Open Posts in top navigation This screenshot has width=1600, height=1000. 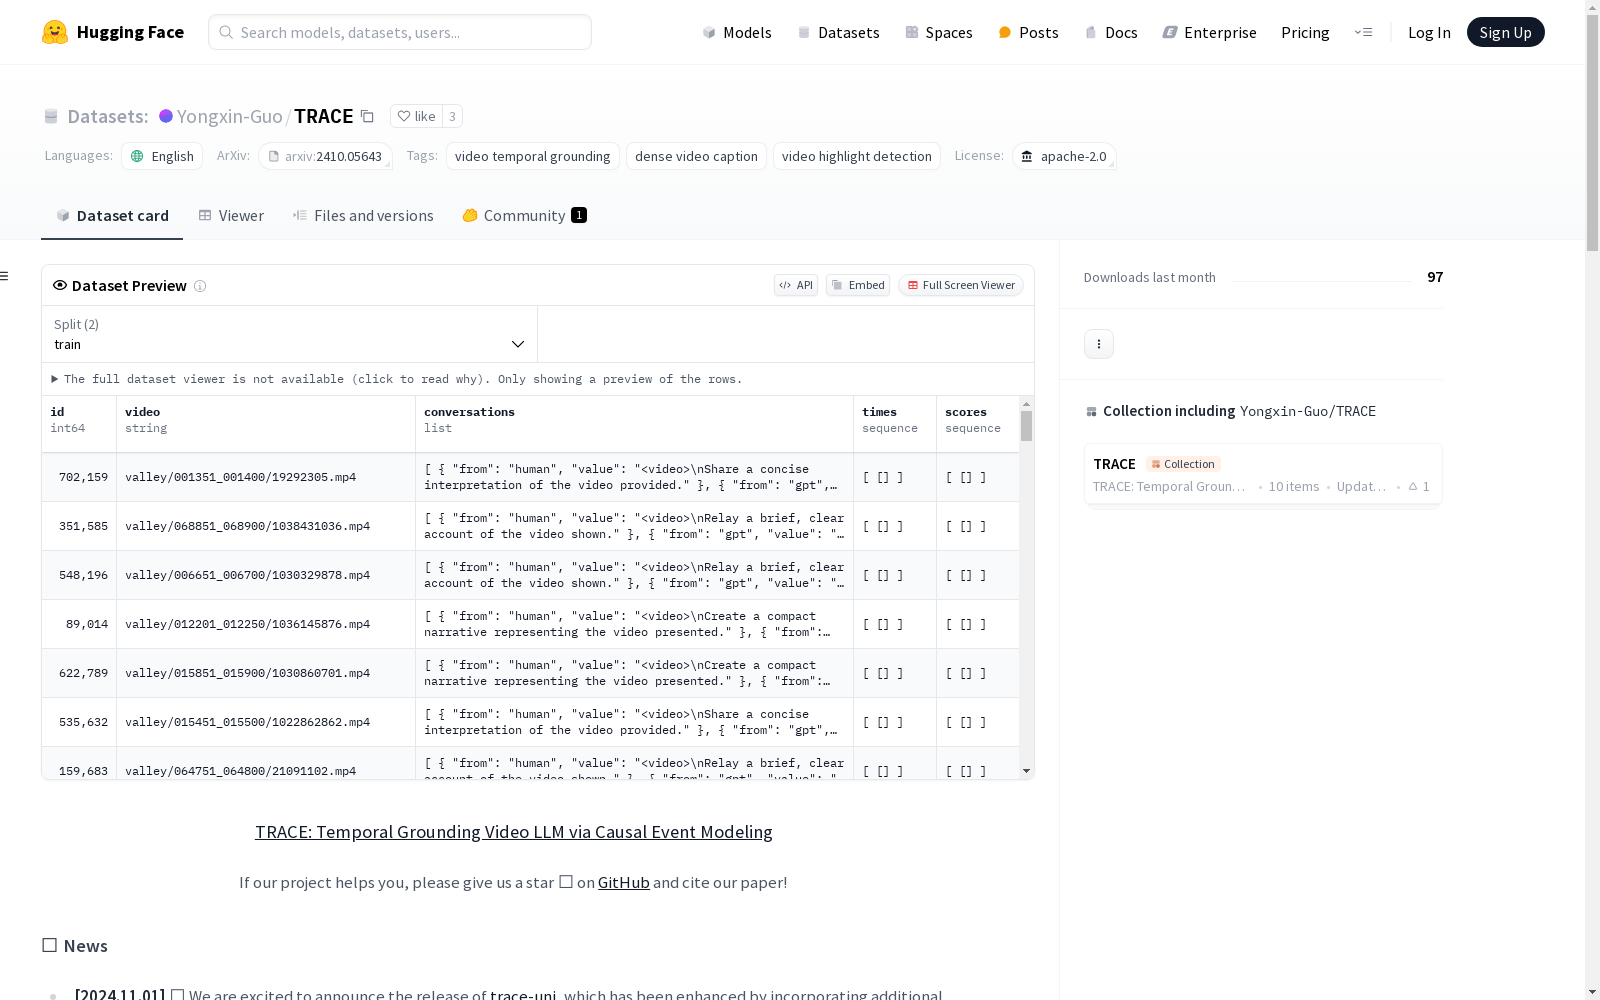tap(1028, 32)
